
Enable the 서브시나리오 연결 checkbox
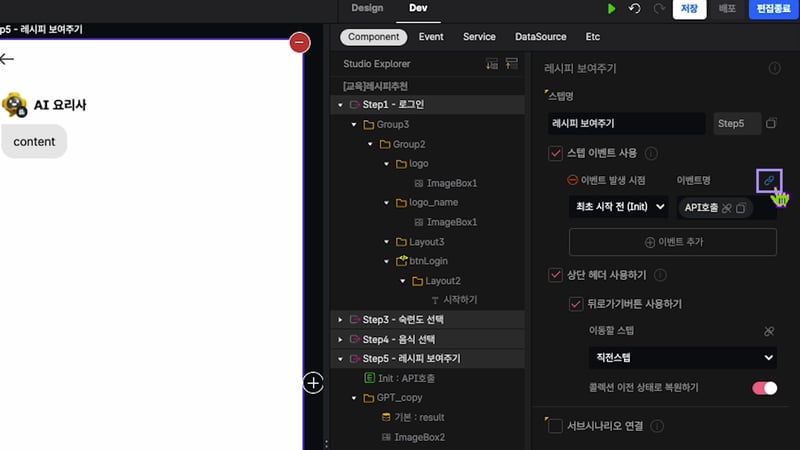(x=556, y=426)
